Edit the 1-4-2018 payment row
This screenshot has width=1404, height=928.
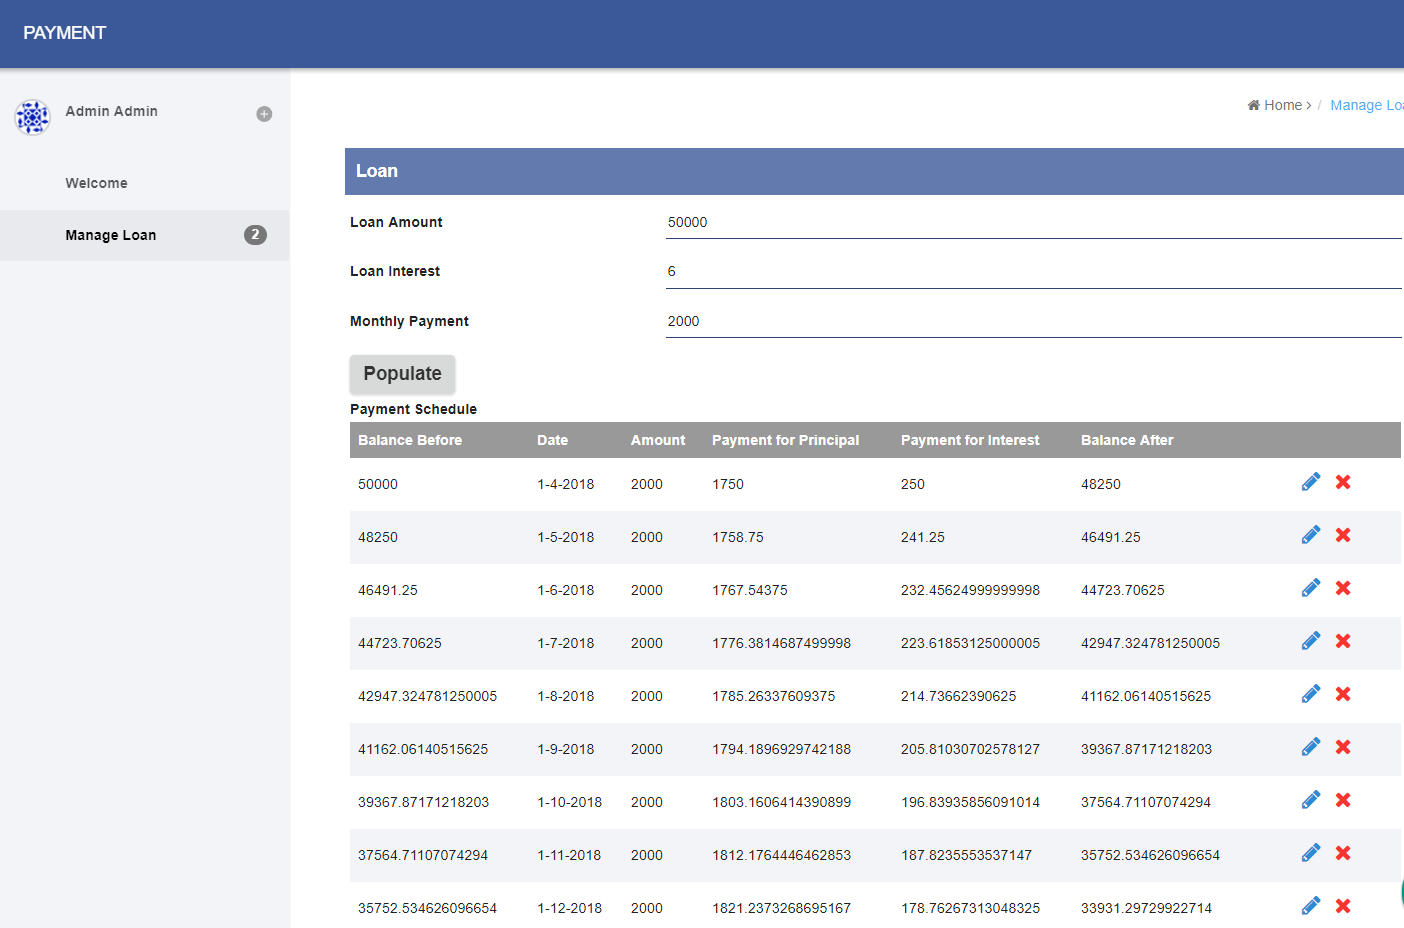[1310, 482]
